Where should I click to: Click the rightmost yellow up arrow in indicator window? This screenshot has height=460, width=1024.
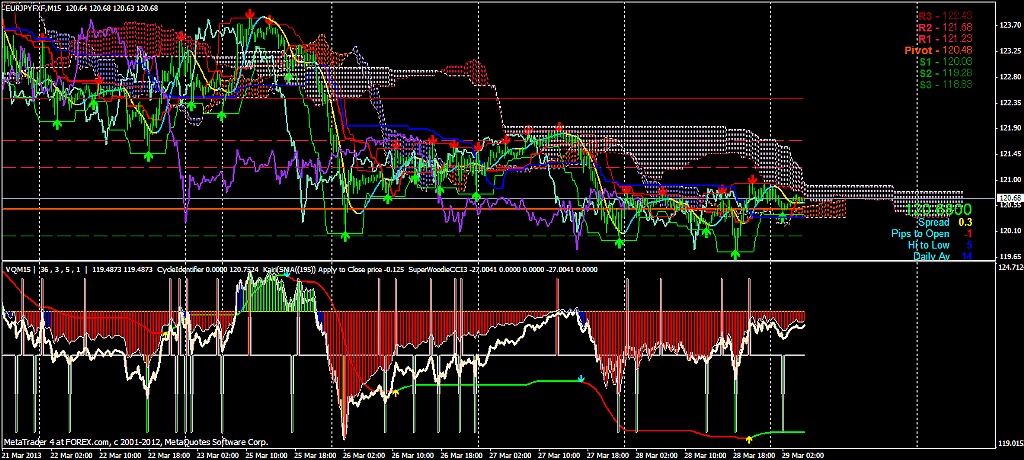click(x=750, y=438)
